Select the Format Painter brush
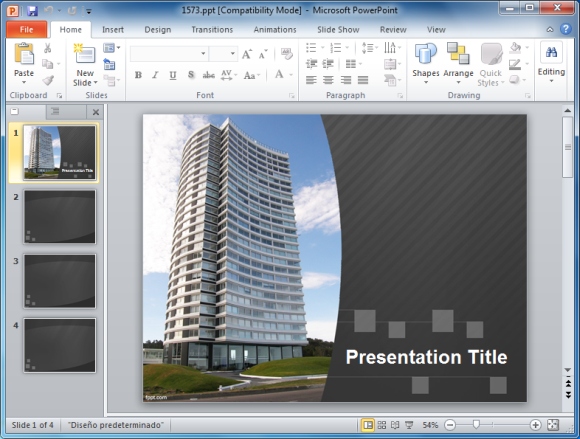 [x=48, y=80]
